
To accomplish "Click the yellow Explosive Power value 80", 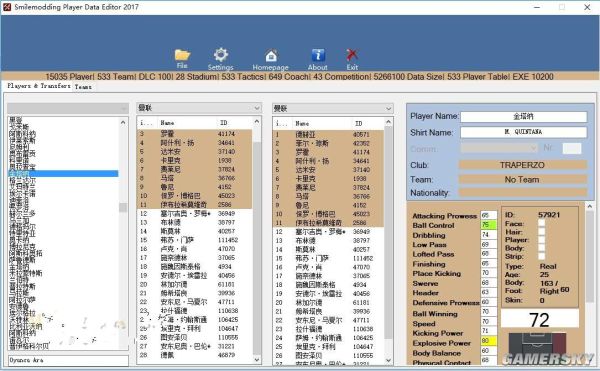I will 489,341.
